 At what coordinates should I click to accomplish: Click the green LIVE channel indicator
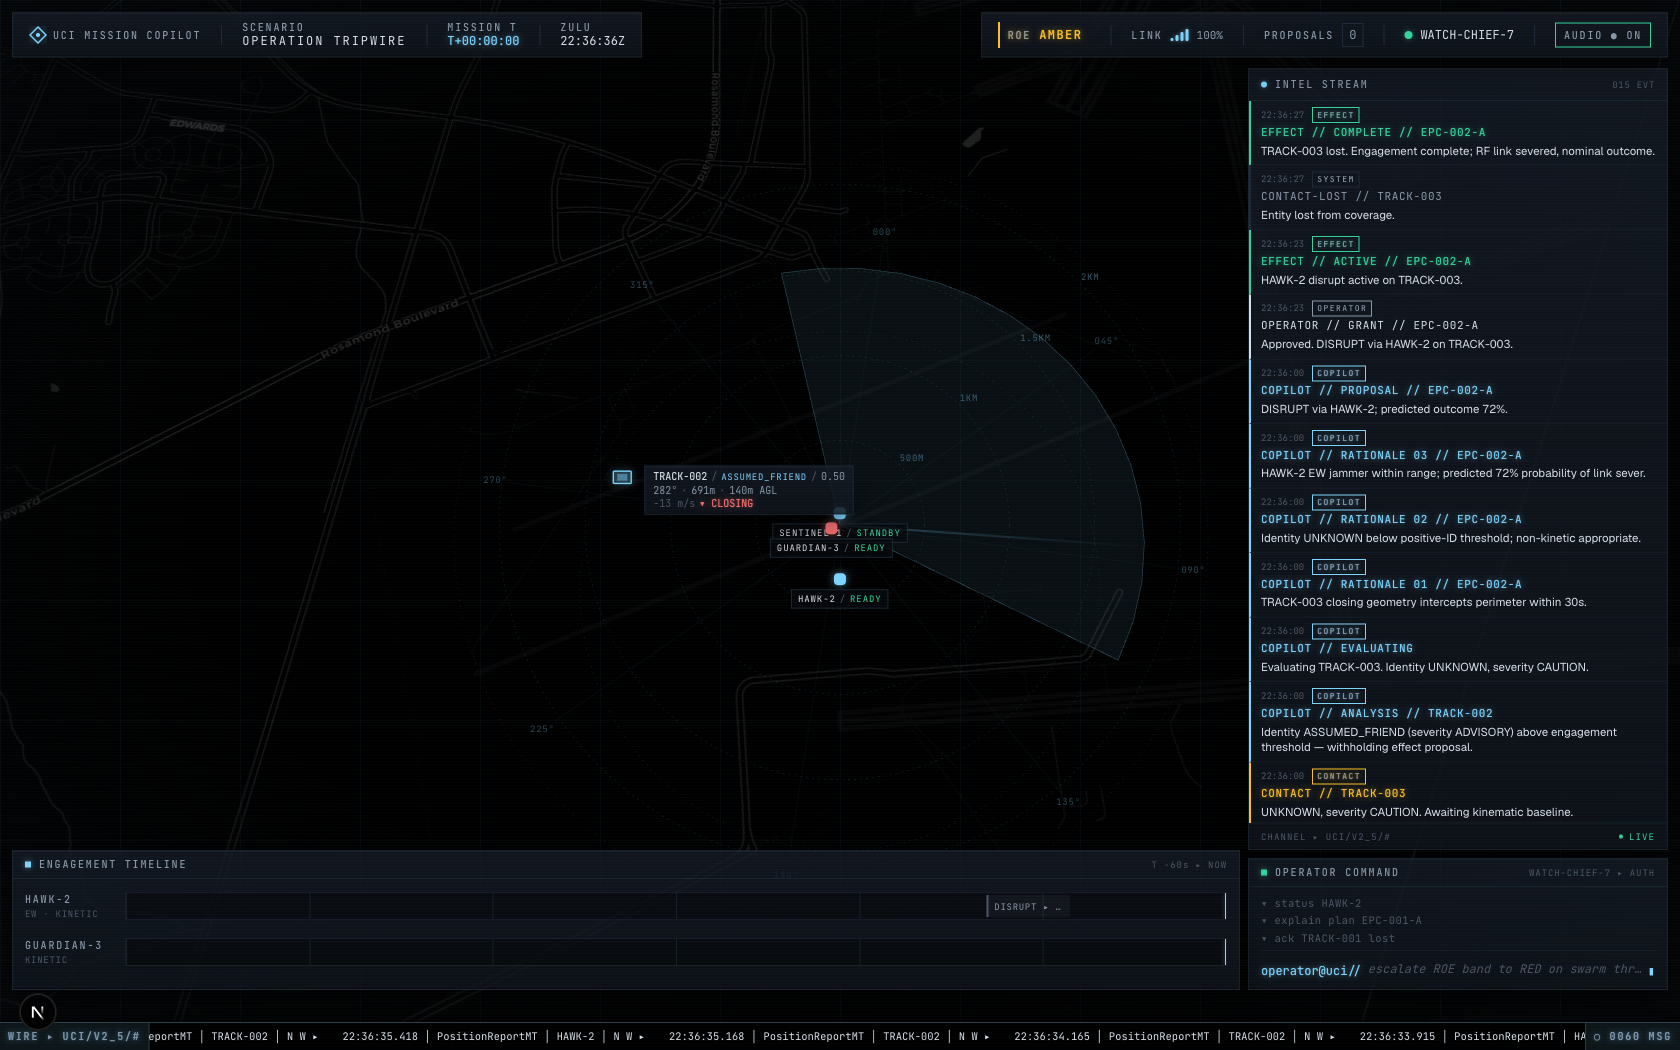click(1636, 837)
